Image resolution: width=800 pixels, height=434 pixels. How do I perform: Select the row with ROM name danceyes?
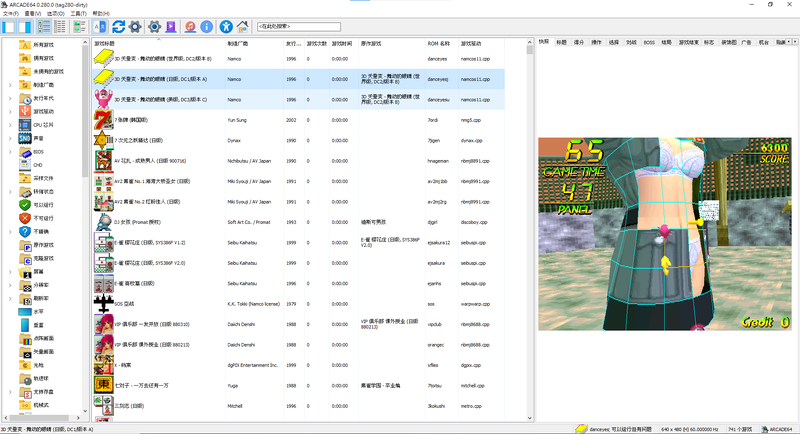click(298, 59)
